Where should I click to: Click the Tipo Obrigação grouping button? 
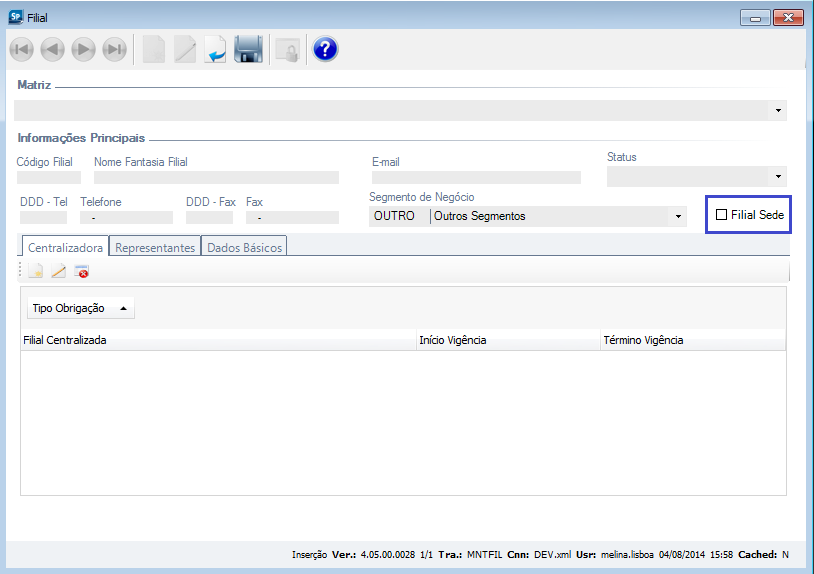click(80, 309)
